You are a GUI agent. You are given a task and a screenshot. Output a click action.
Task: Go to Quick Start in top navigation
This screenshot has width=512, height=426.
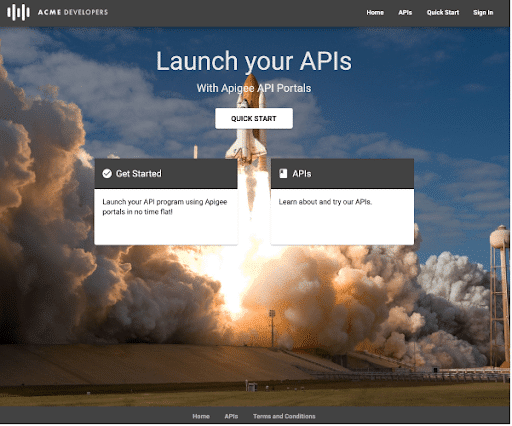pyautogui.click(x=443, y=13)
